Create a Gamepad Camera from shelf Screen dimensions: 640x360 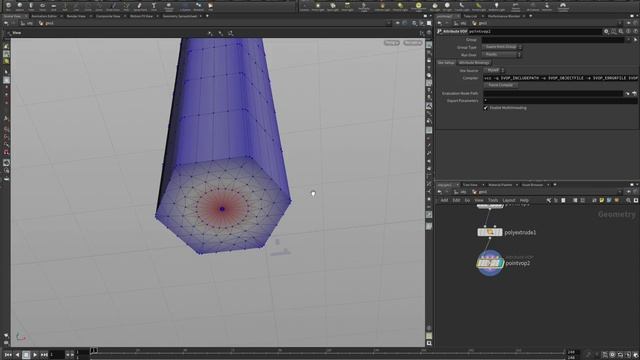pyautogui.click(x=562, y=6)
